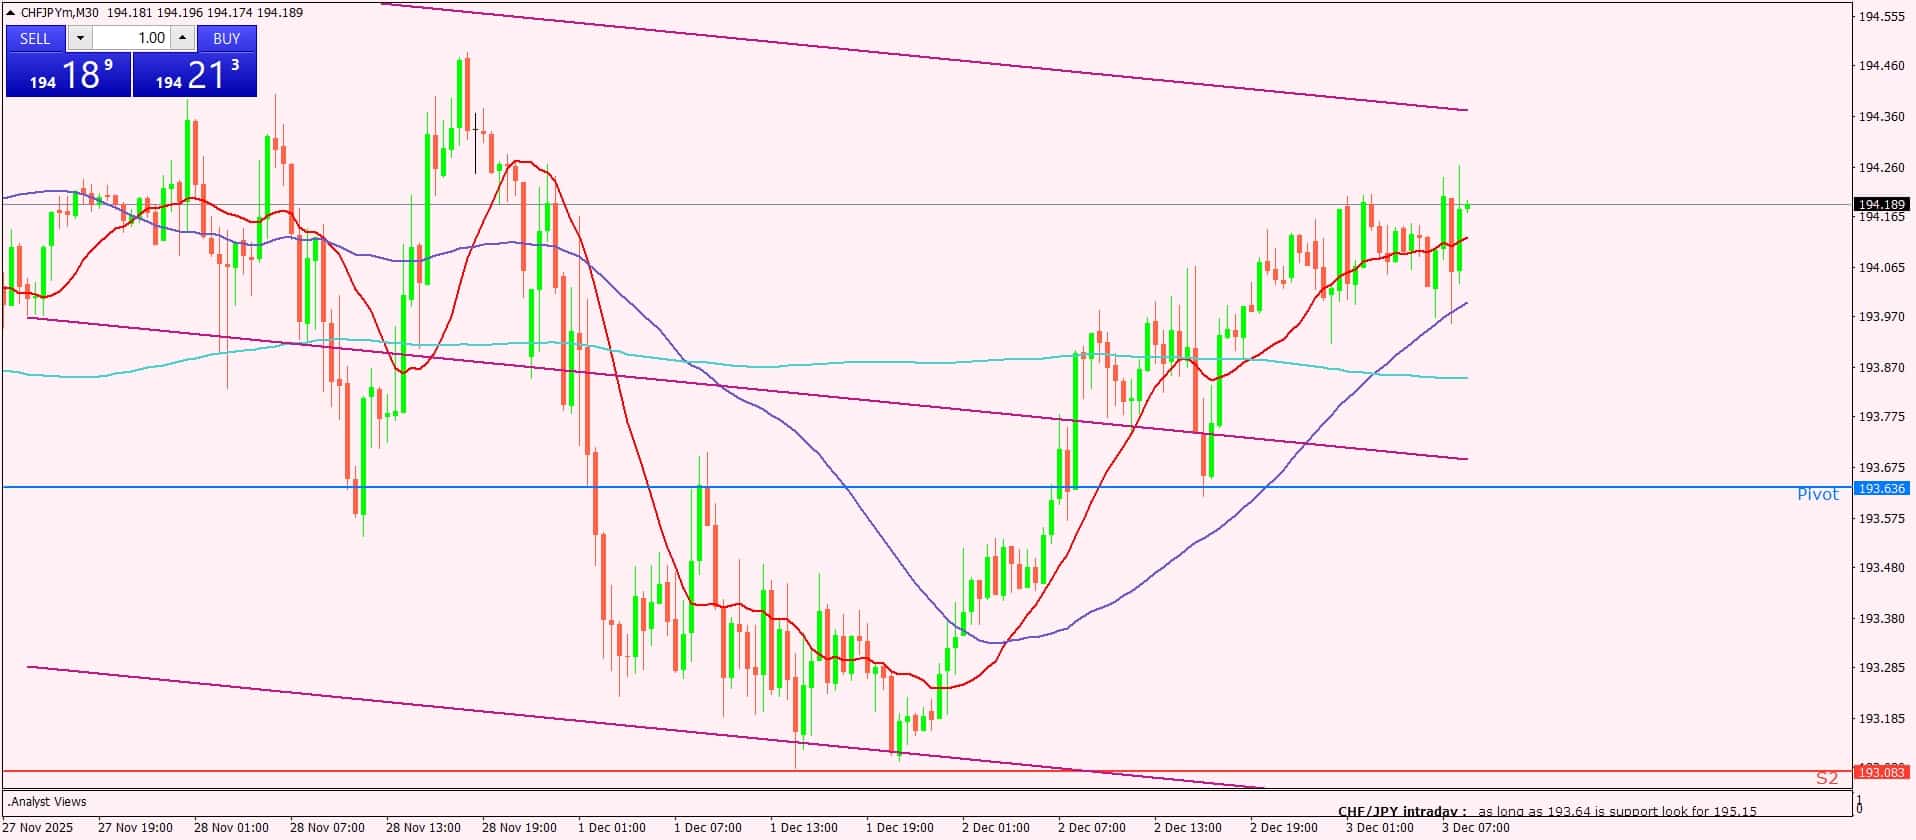This screenshot has width=1916, height=840.
Task: Click the 194.460 price scale label
Action: [1880, 66]
